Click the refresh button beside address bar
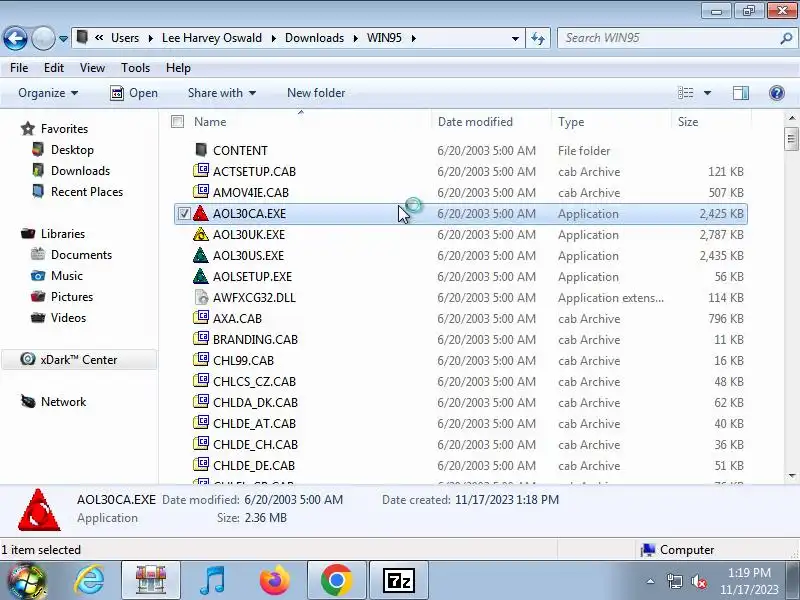The height and width of the screenshot is (600, 800). tap(538, 38)
